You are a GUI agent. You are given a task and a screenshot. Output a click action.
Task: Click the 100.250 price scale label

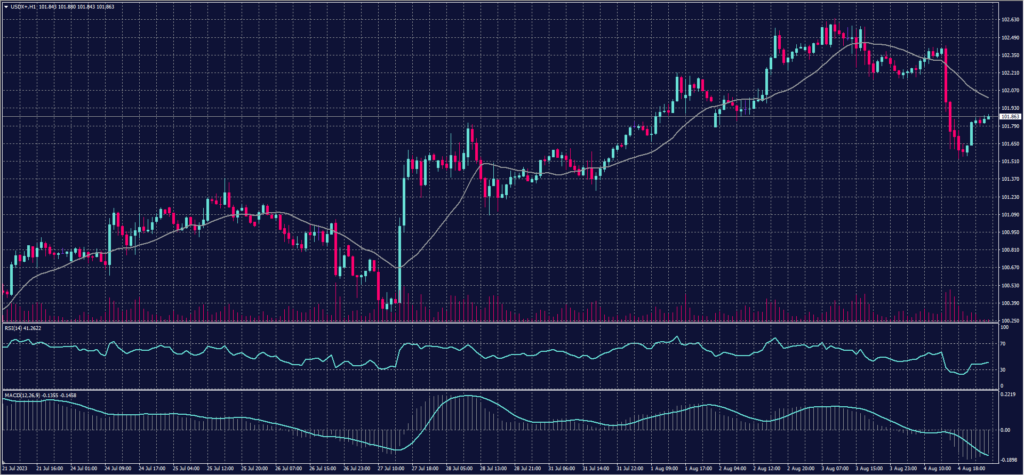1008,320
